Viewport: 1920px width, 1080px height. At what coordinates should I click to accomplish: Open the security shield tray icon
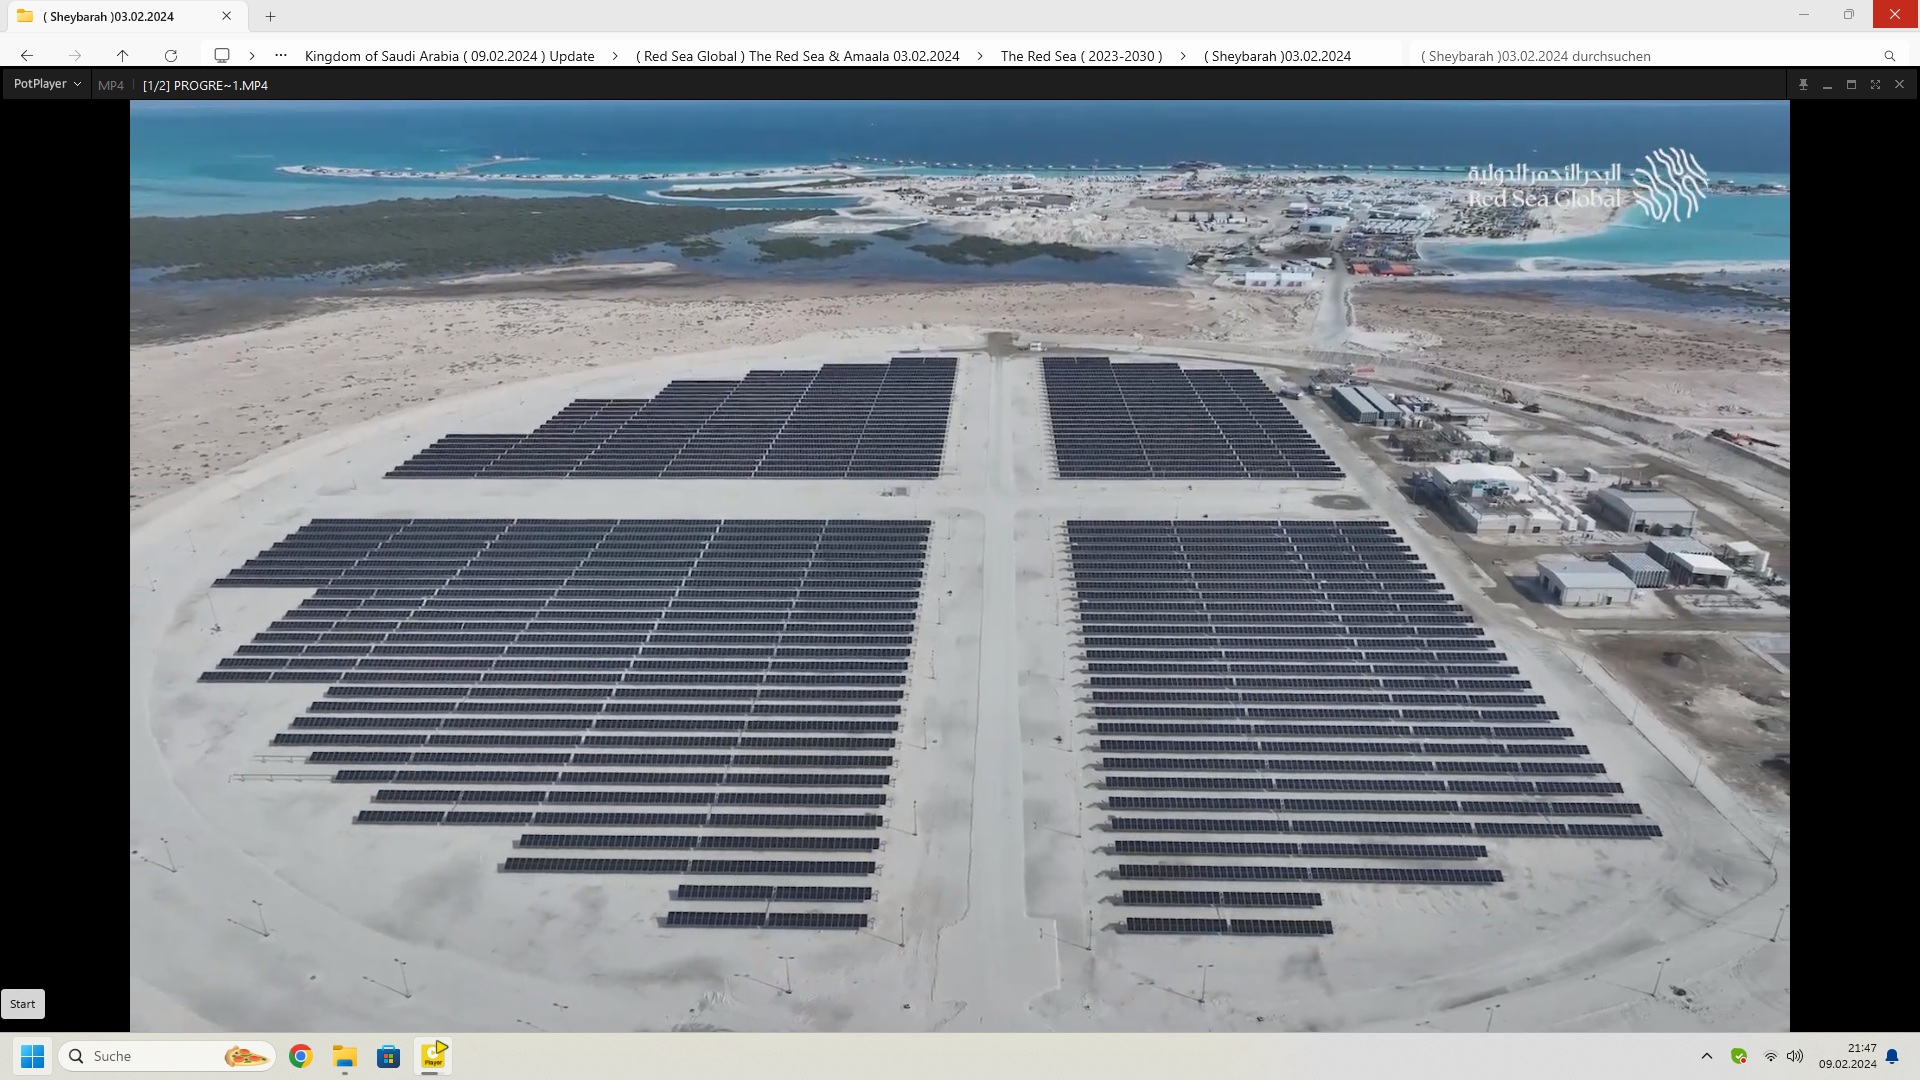1739,1056
